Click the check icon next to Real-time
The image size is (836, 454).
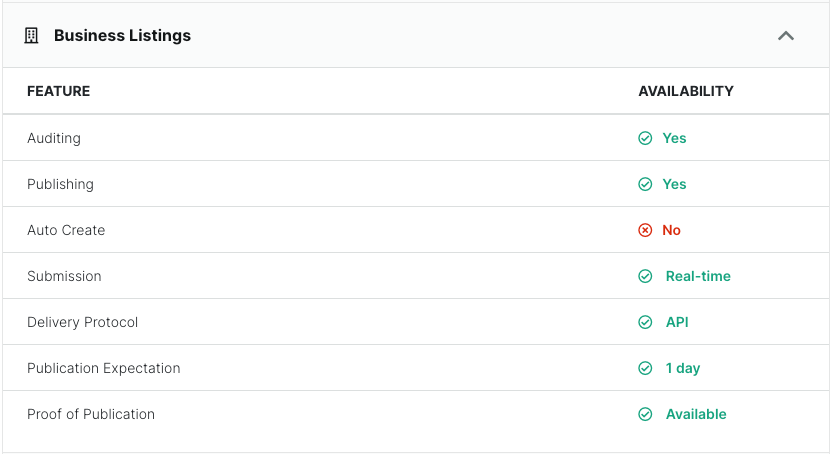(645, 276)
